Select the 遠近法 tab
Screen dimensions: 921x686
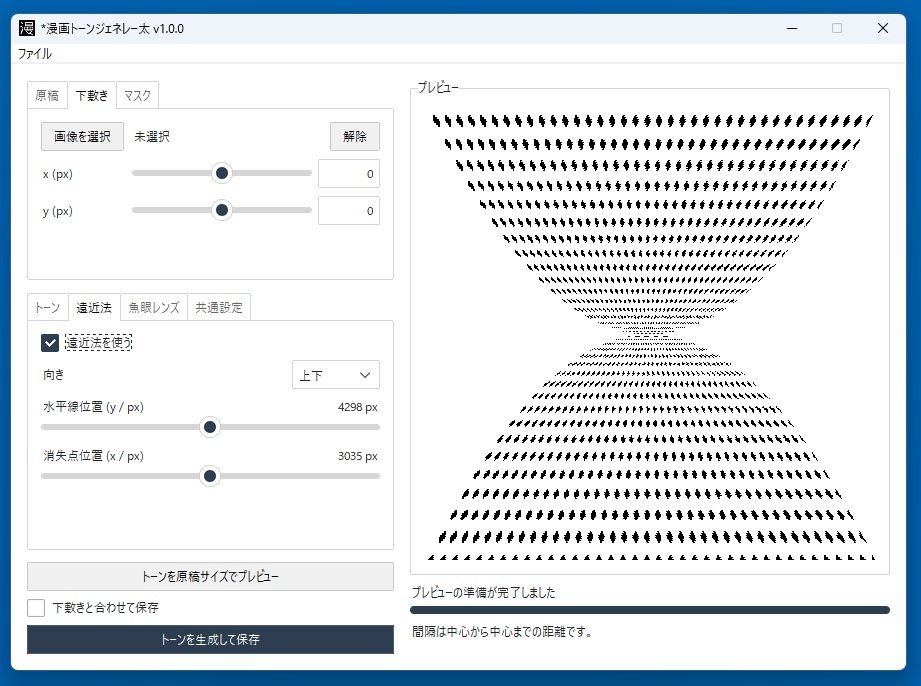94,307
